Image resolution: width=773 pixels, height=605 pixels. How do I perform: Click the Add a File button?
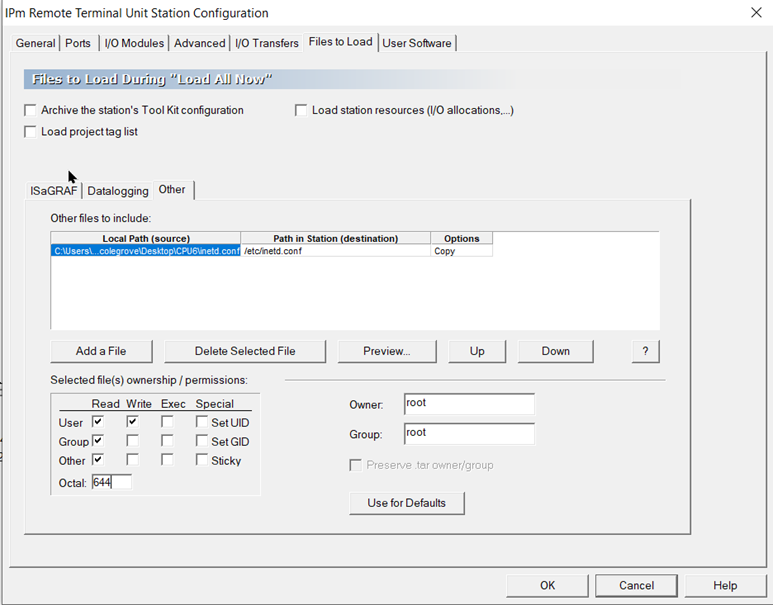101,351
